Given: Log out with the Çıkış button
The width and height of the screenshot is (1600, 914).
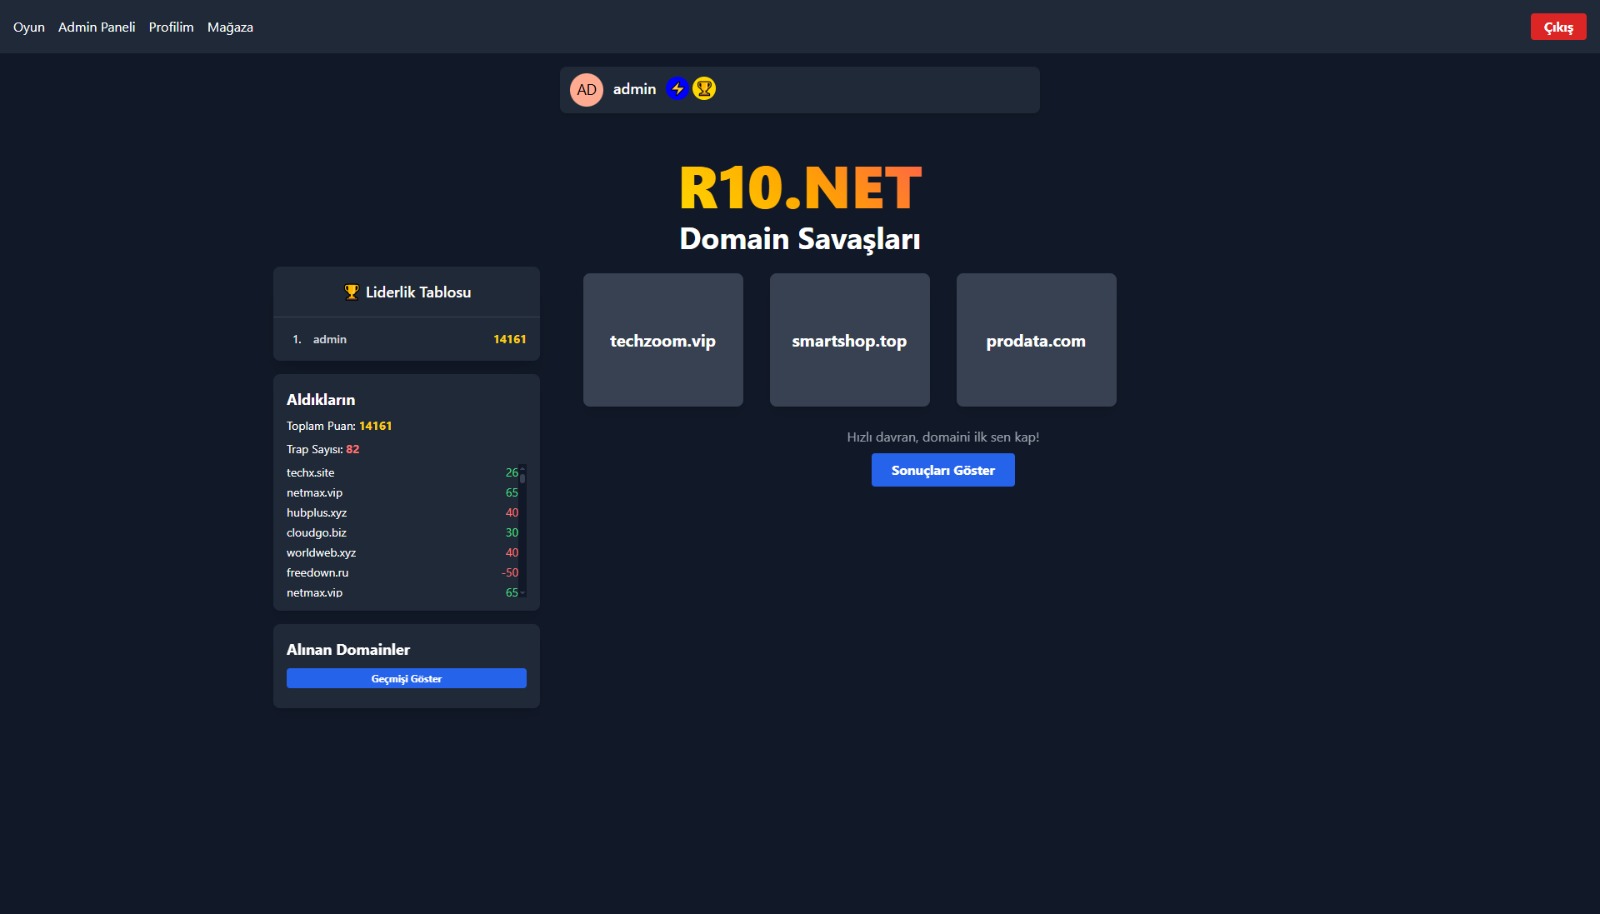Looking at the screenshot, I should tap(1558, 27).
